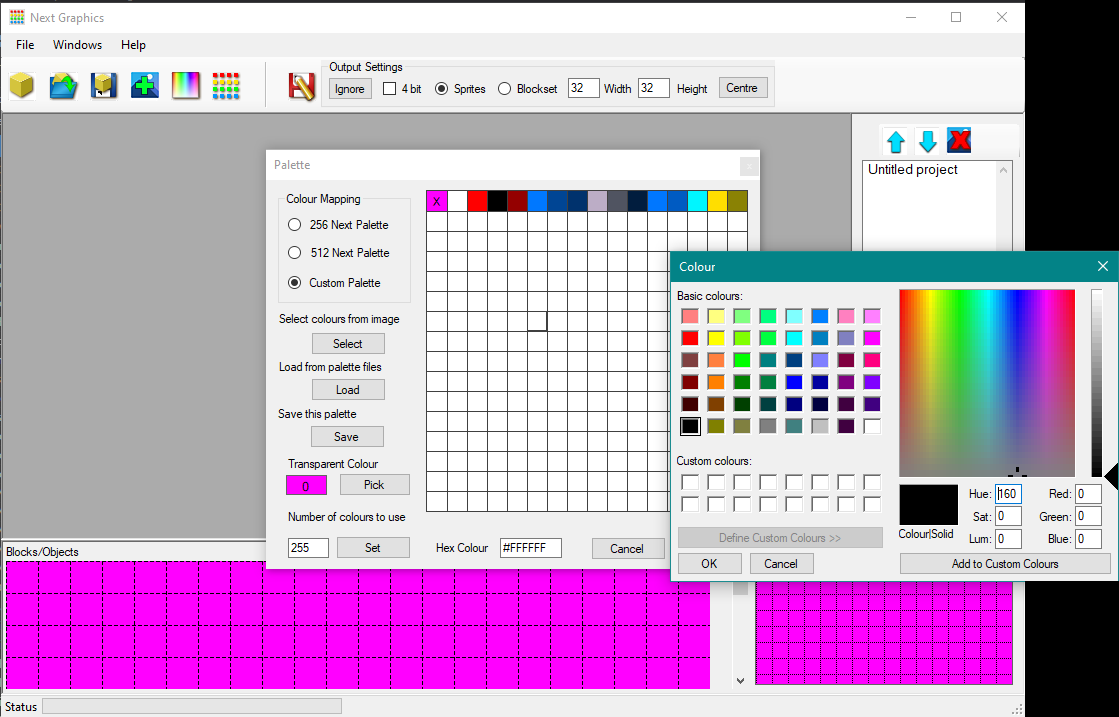Click the Centre button in Output Settings

(x=742, y=87)
